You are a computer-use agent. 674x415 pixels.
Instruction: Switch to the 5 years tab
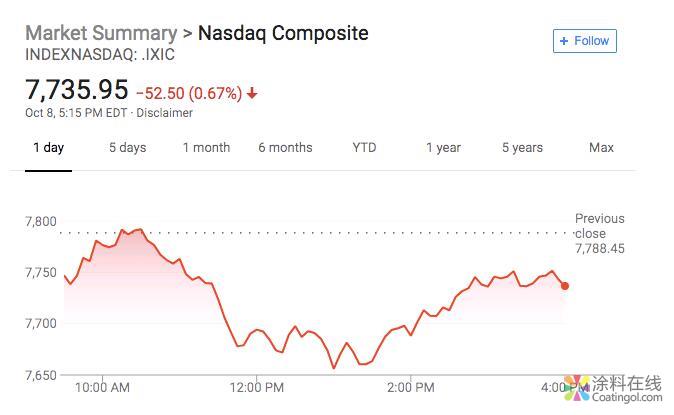click(522, 148)
